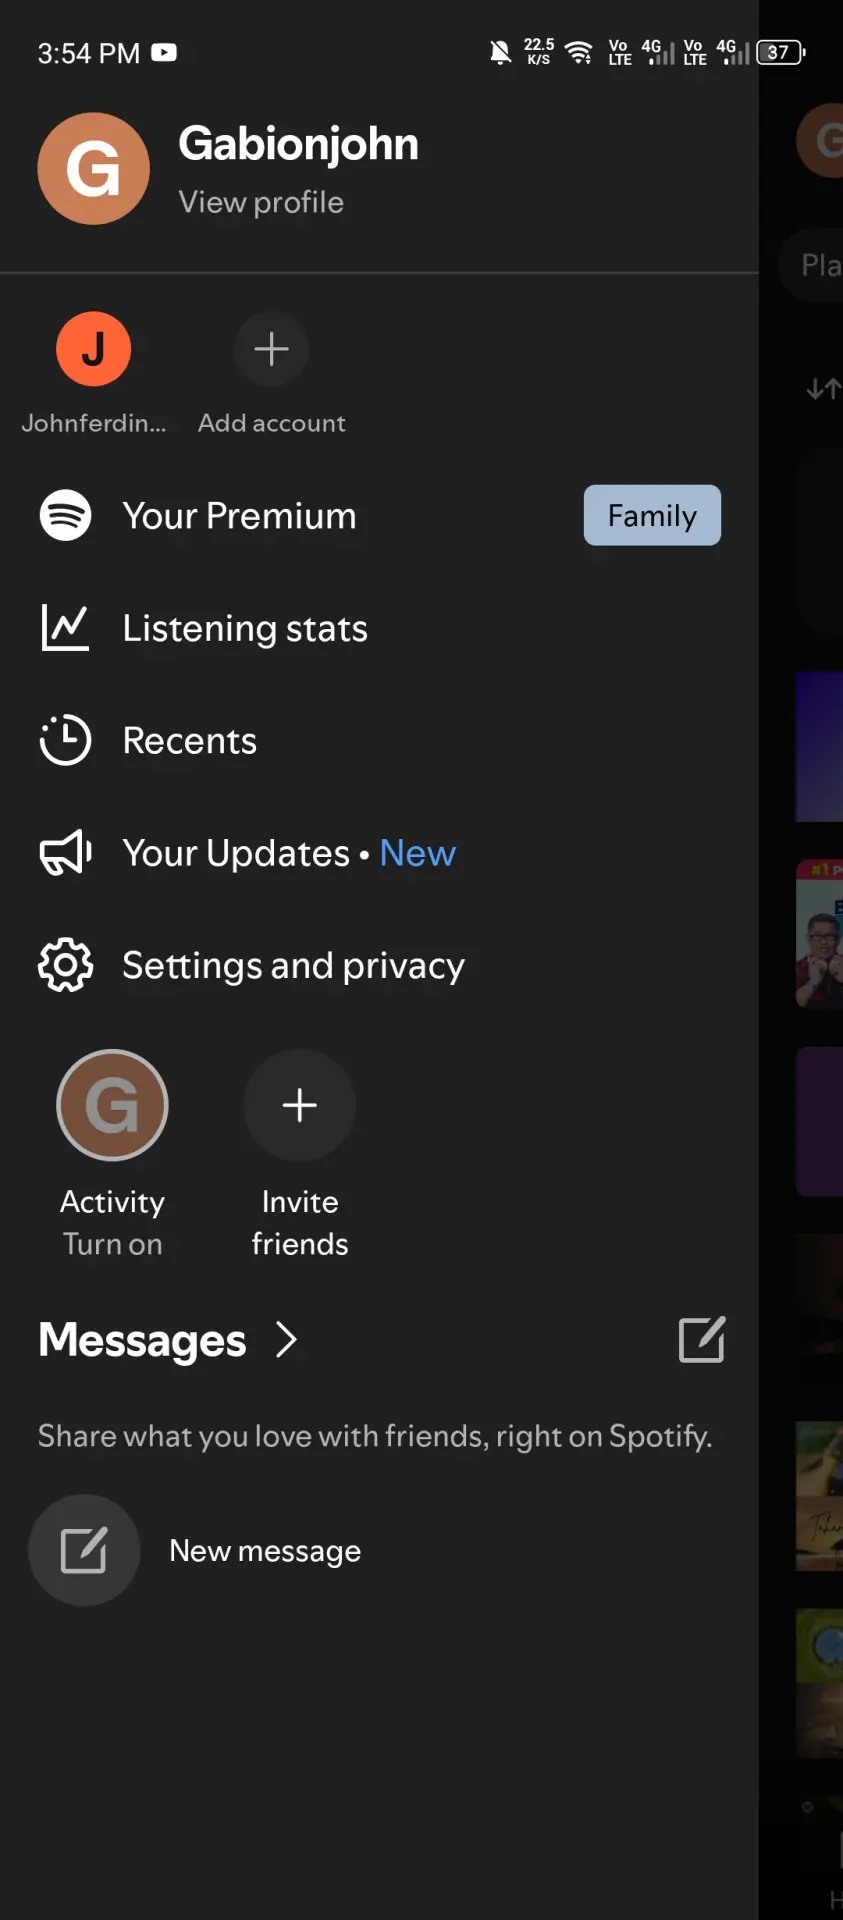Tap the podcast thumbnail with man in background

[x=820, y=933]
